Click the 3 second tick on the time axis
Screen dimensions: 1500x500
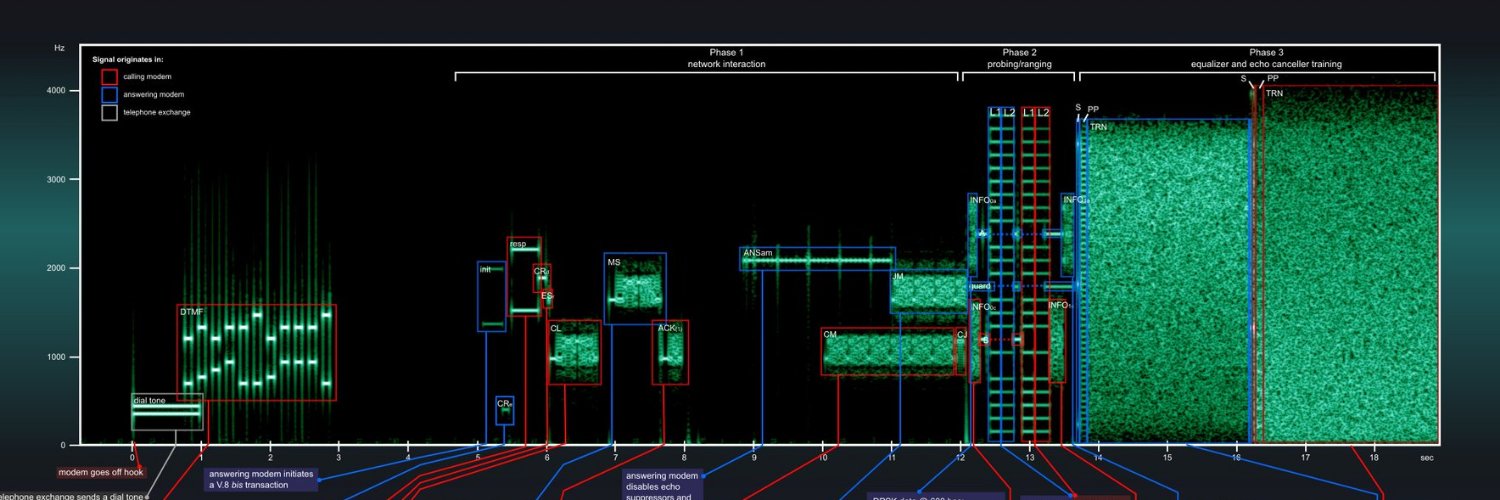pos(339,457)
